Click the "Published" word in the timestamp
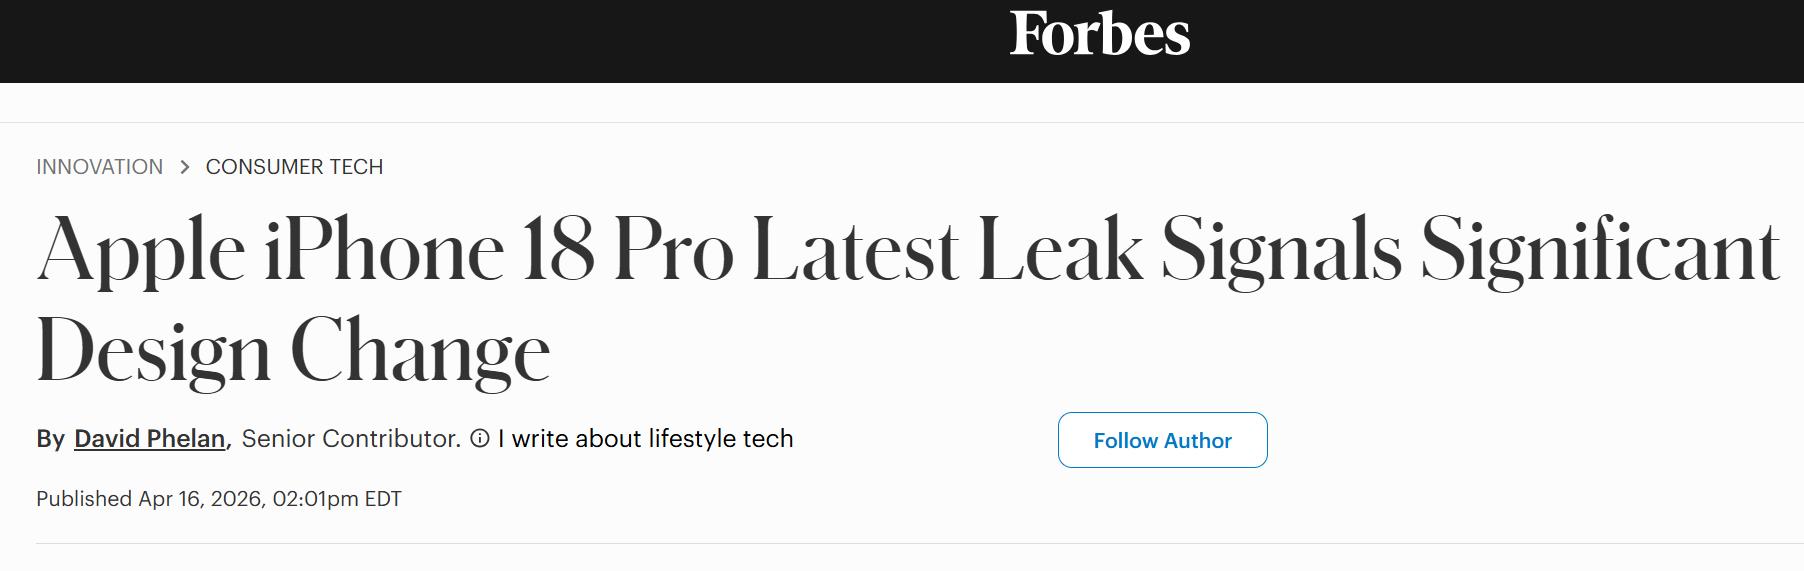The width and height of the screenshot is (1804, 571). point(84,499)
